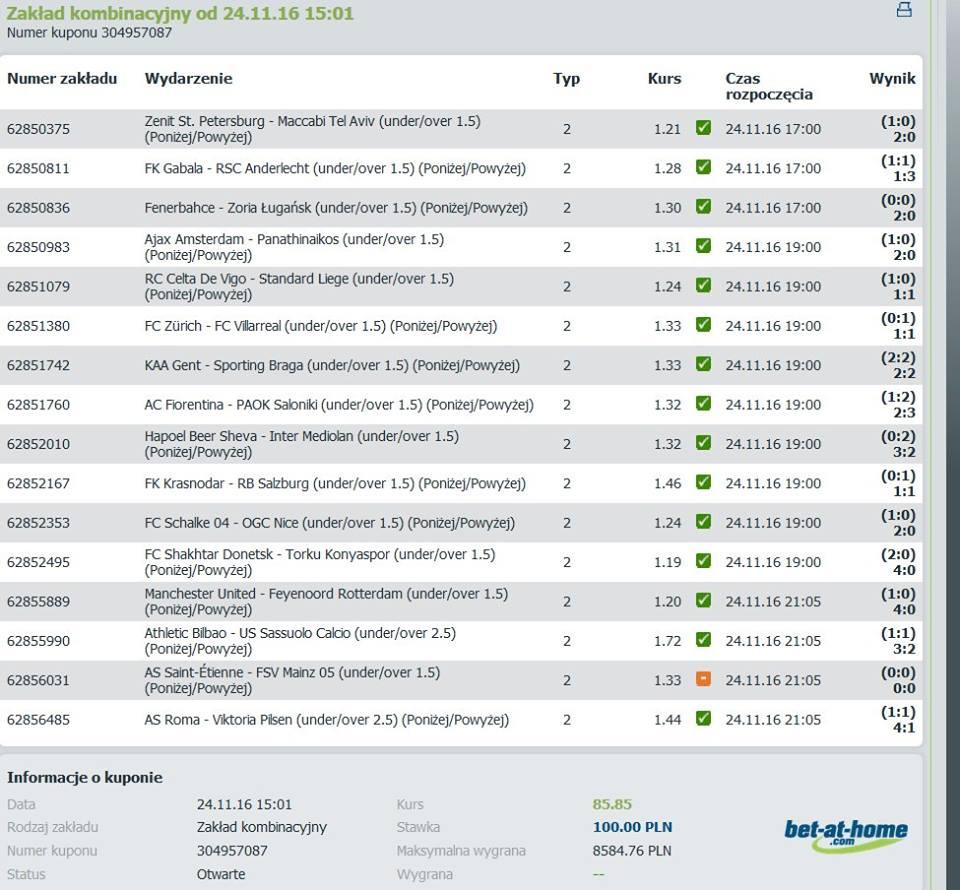The image size is (960, 890).
Task: Click the 'Typ' column header
Action: [x=567, y=78]
